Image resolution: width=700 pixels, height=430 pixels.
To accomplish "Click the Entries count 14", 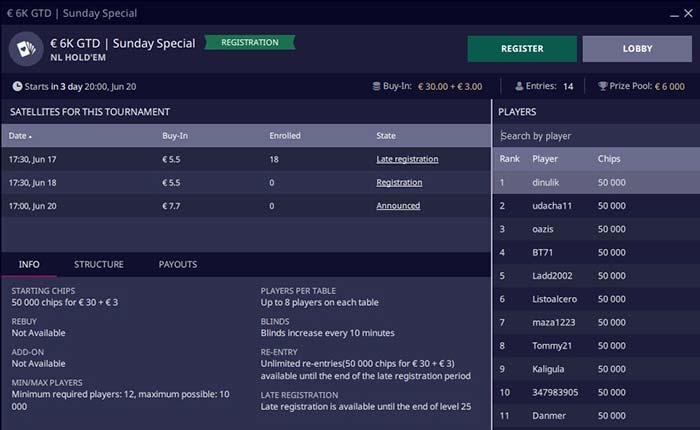I will point(568,87).
